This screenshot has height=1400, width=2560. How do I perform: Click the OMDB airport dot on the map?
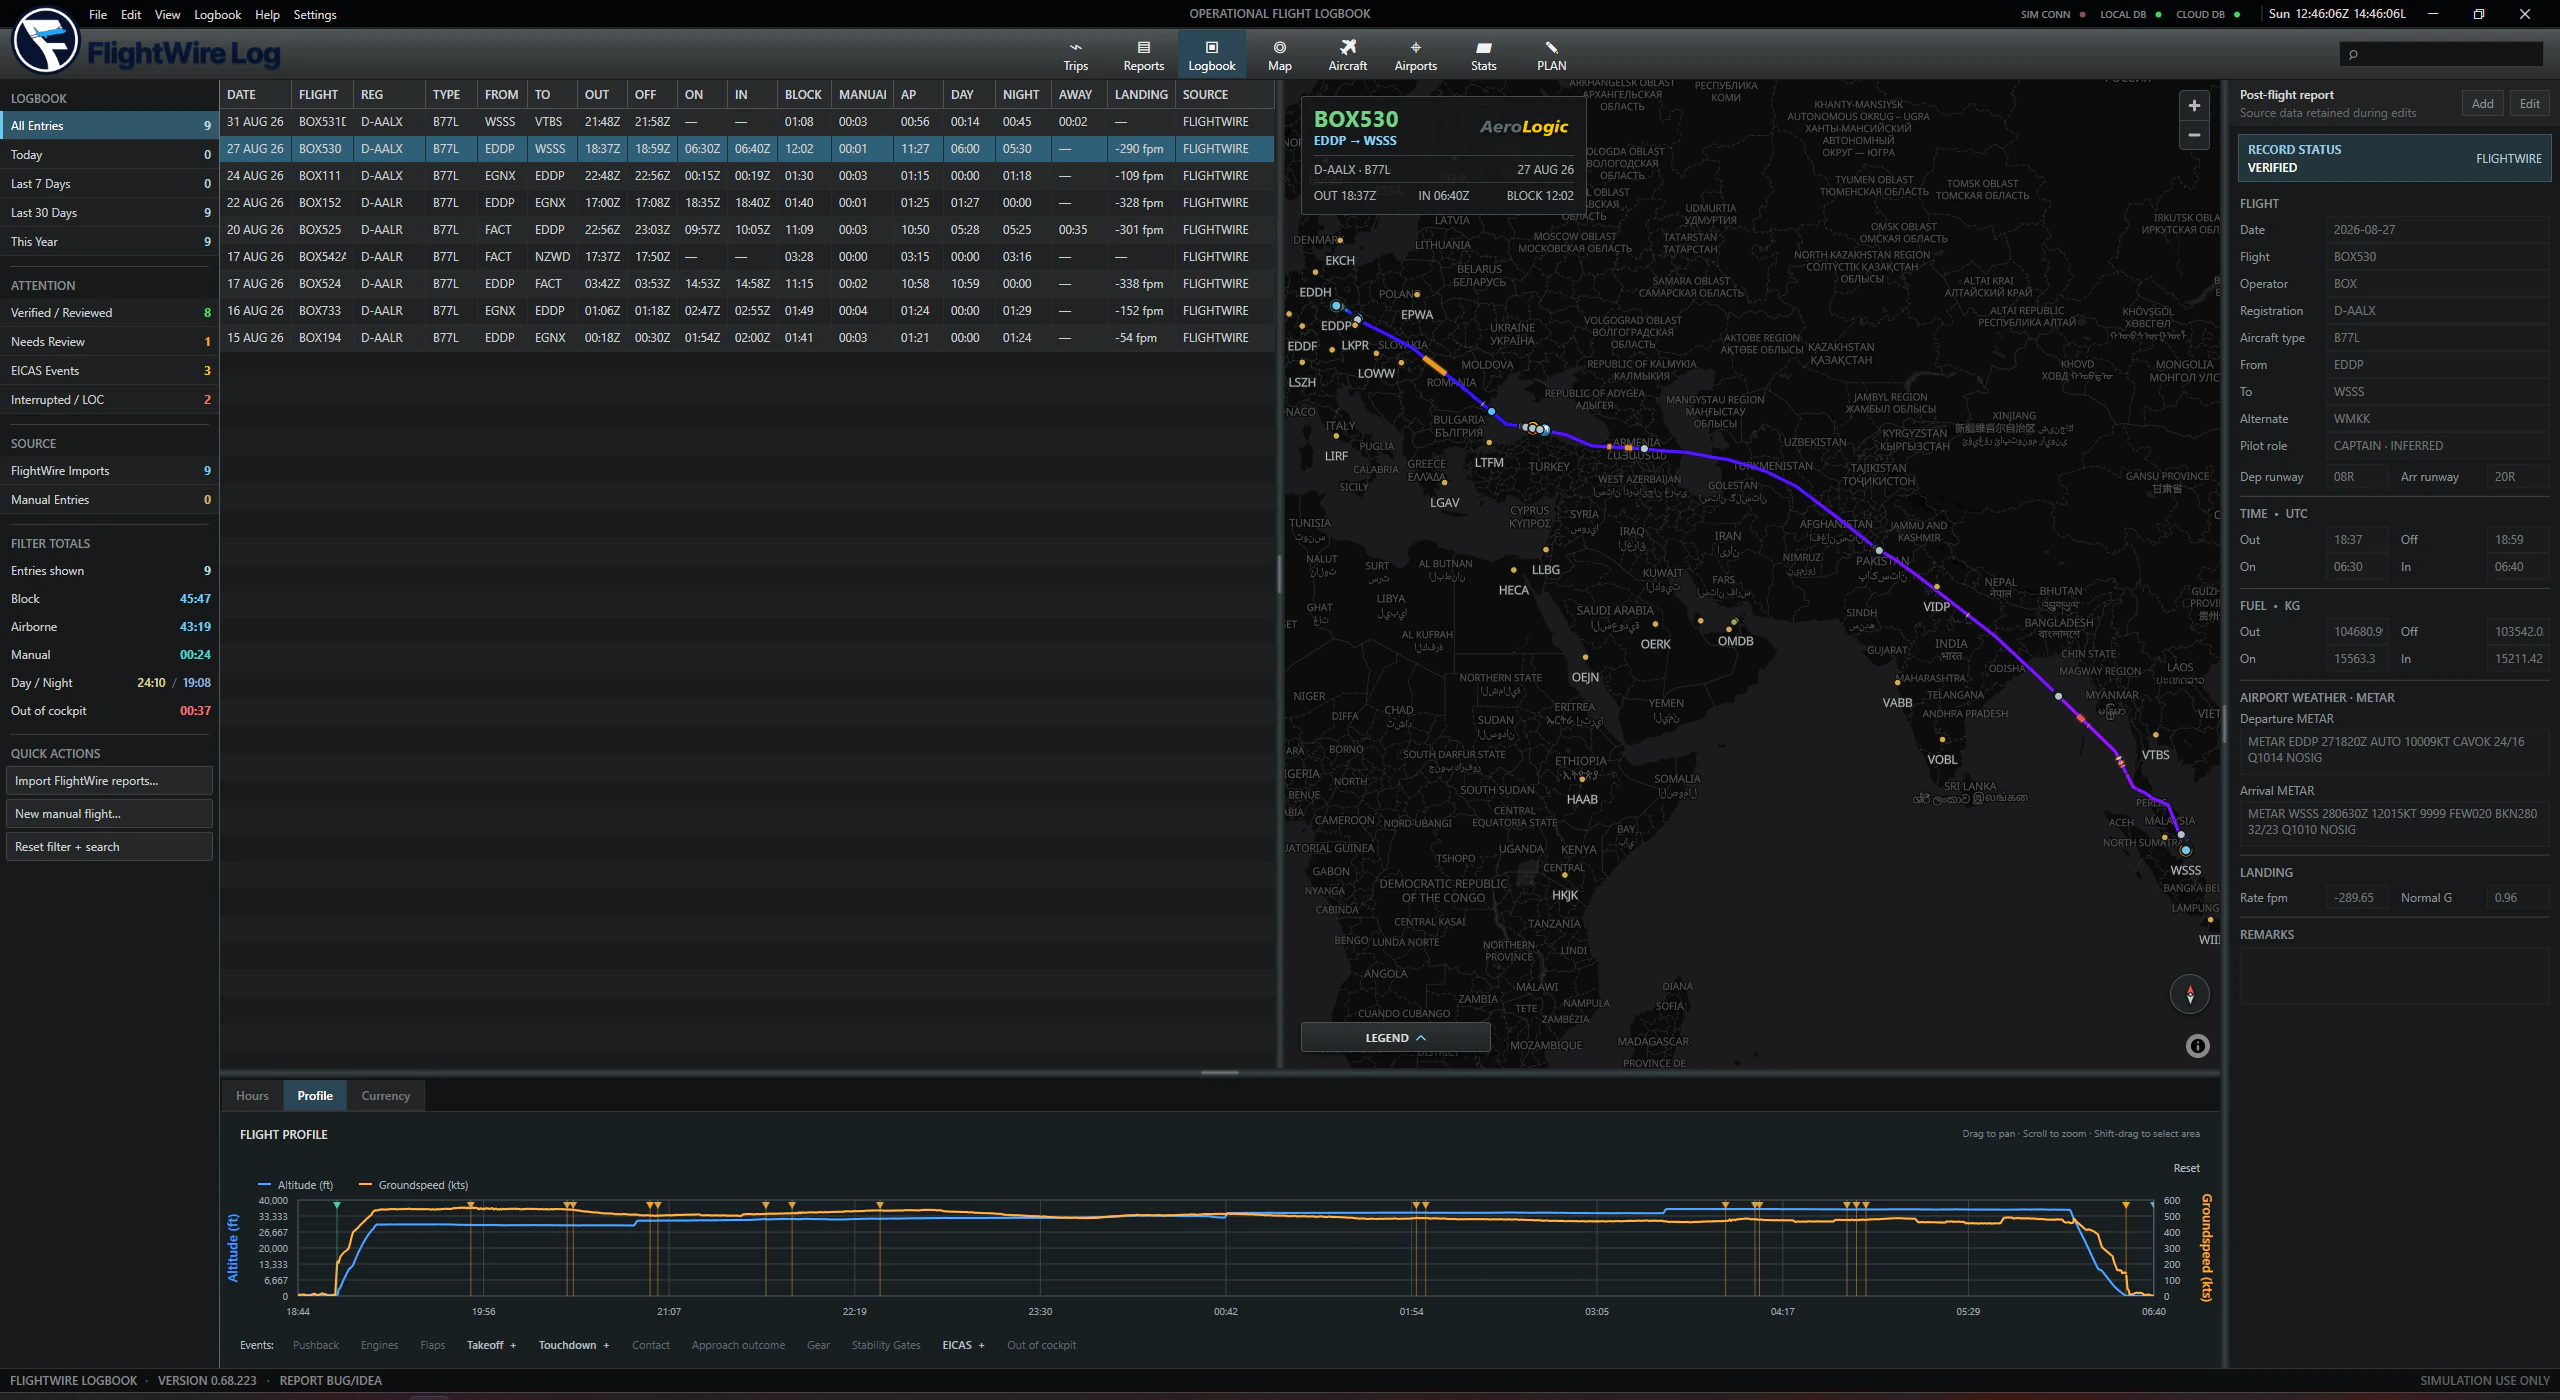click(x=1734, y=621)
